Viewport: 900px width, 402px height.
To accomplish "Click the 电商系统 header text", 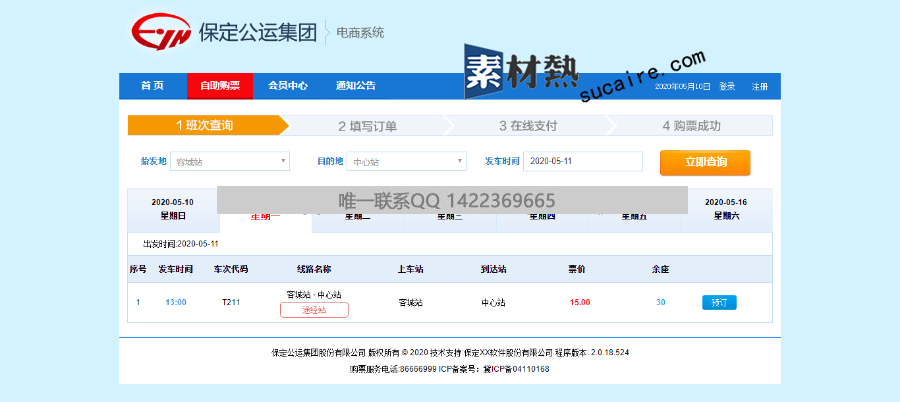I will 360,33.
